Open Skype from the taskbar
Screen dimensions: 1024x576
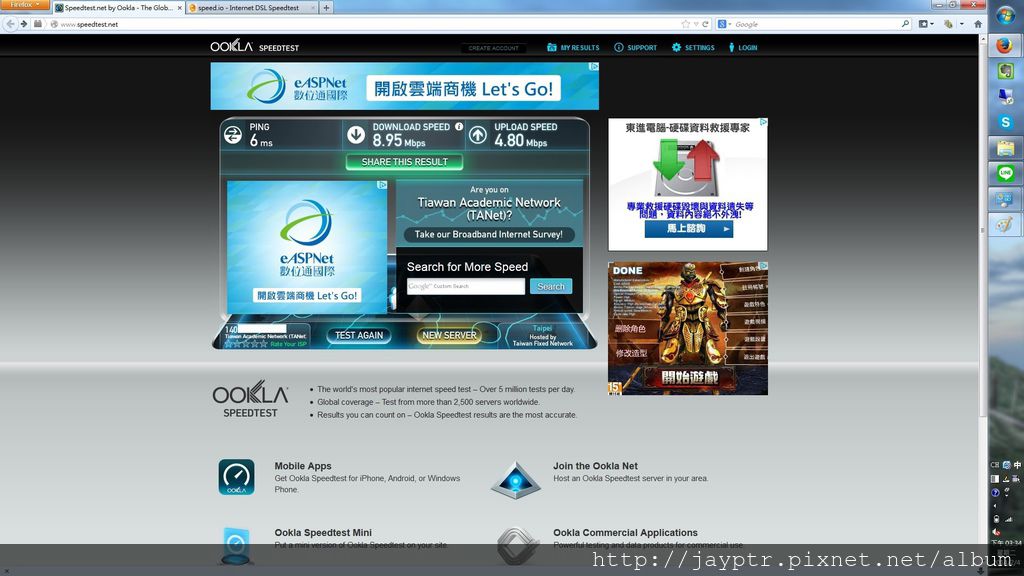1005,122
